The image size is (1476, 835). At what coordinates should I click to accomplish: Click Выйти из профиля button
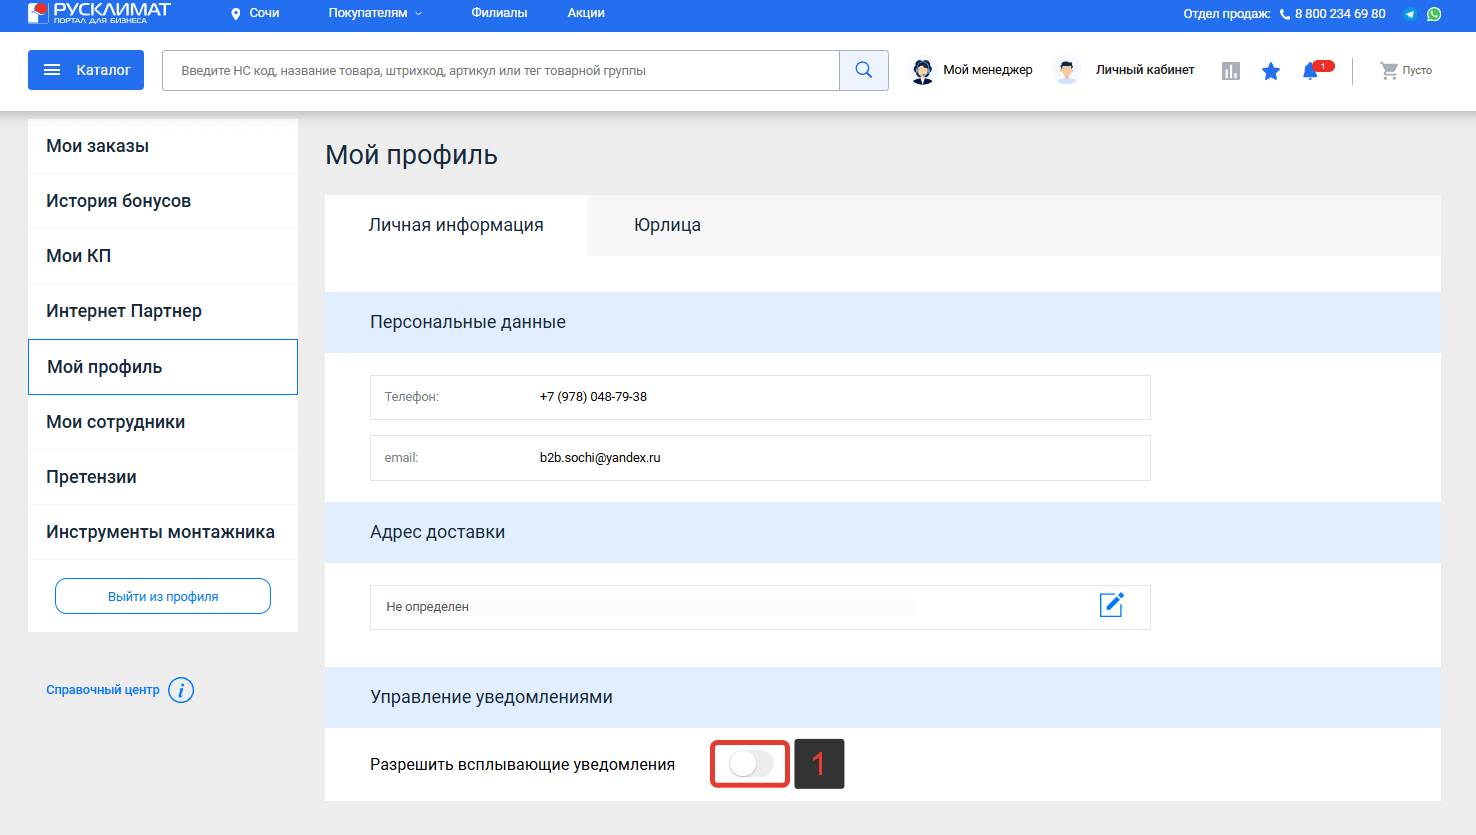(x=163, y=596)
